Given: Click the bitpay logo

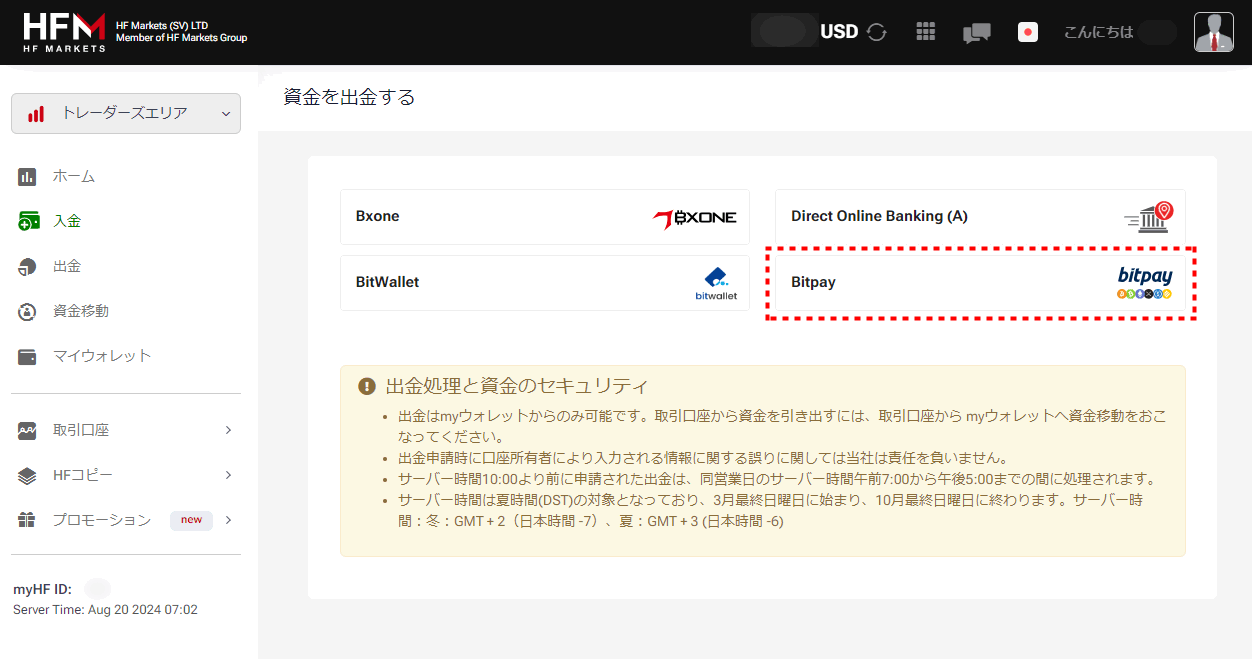Looking at the screenshot, I should (1145, 283).
